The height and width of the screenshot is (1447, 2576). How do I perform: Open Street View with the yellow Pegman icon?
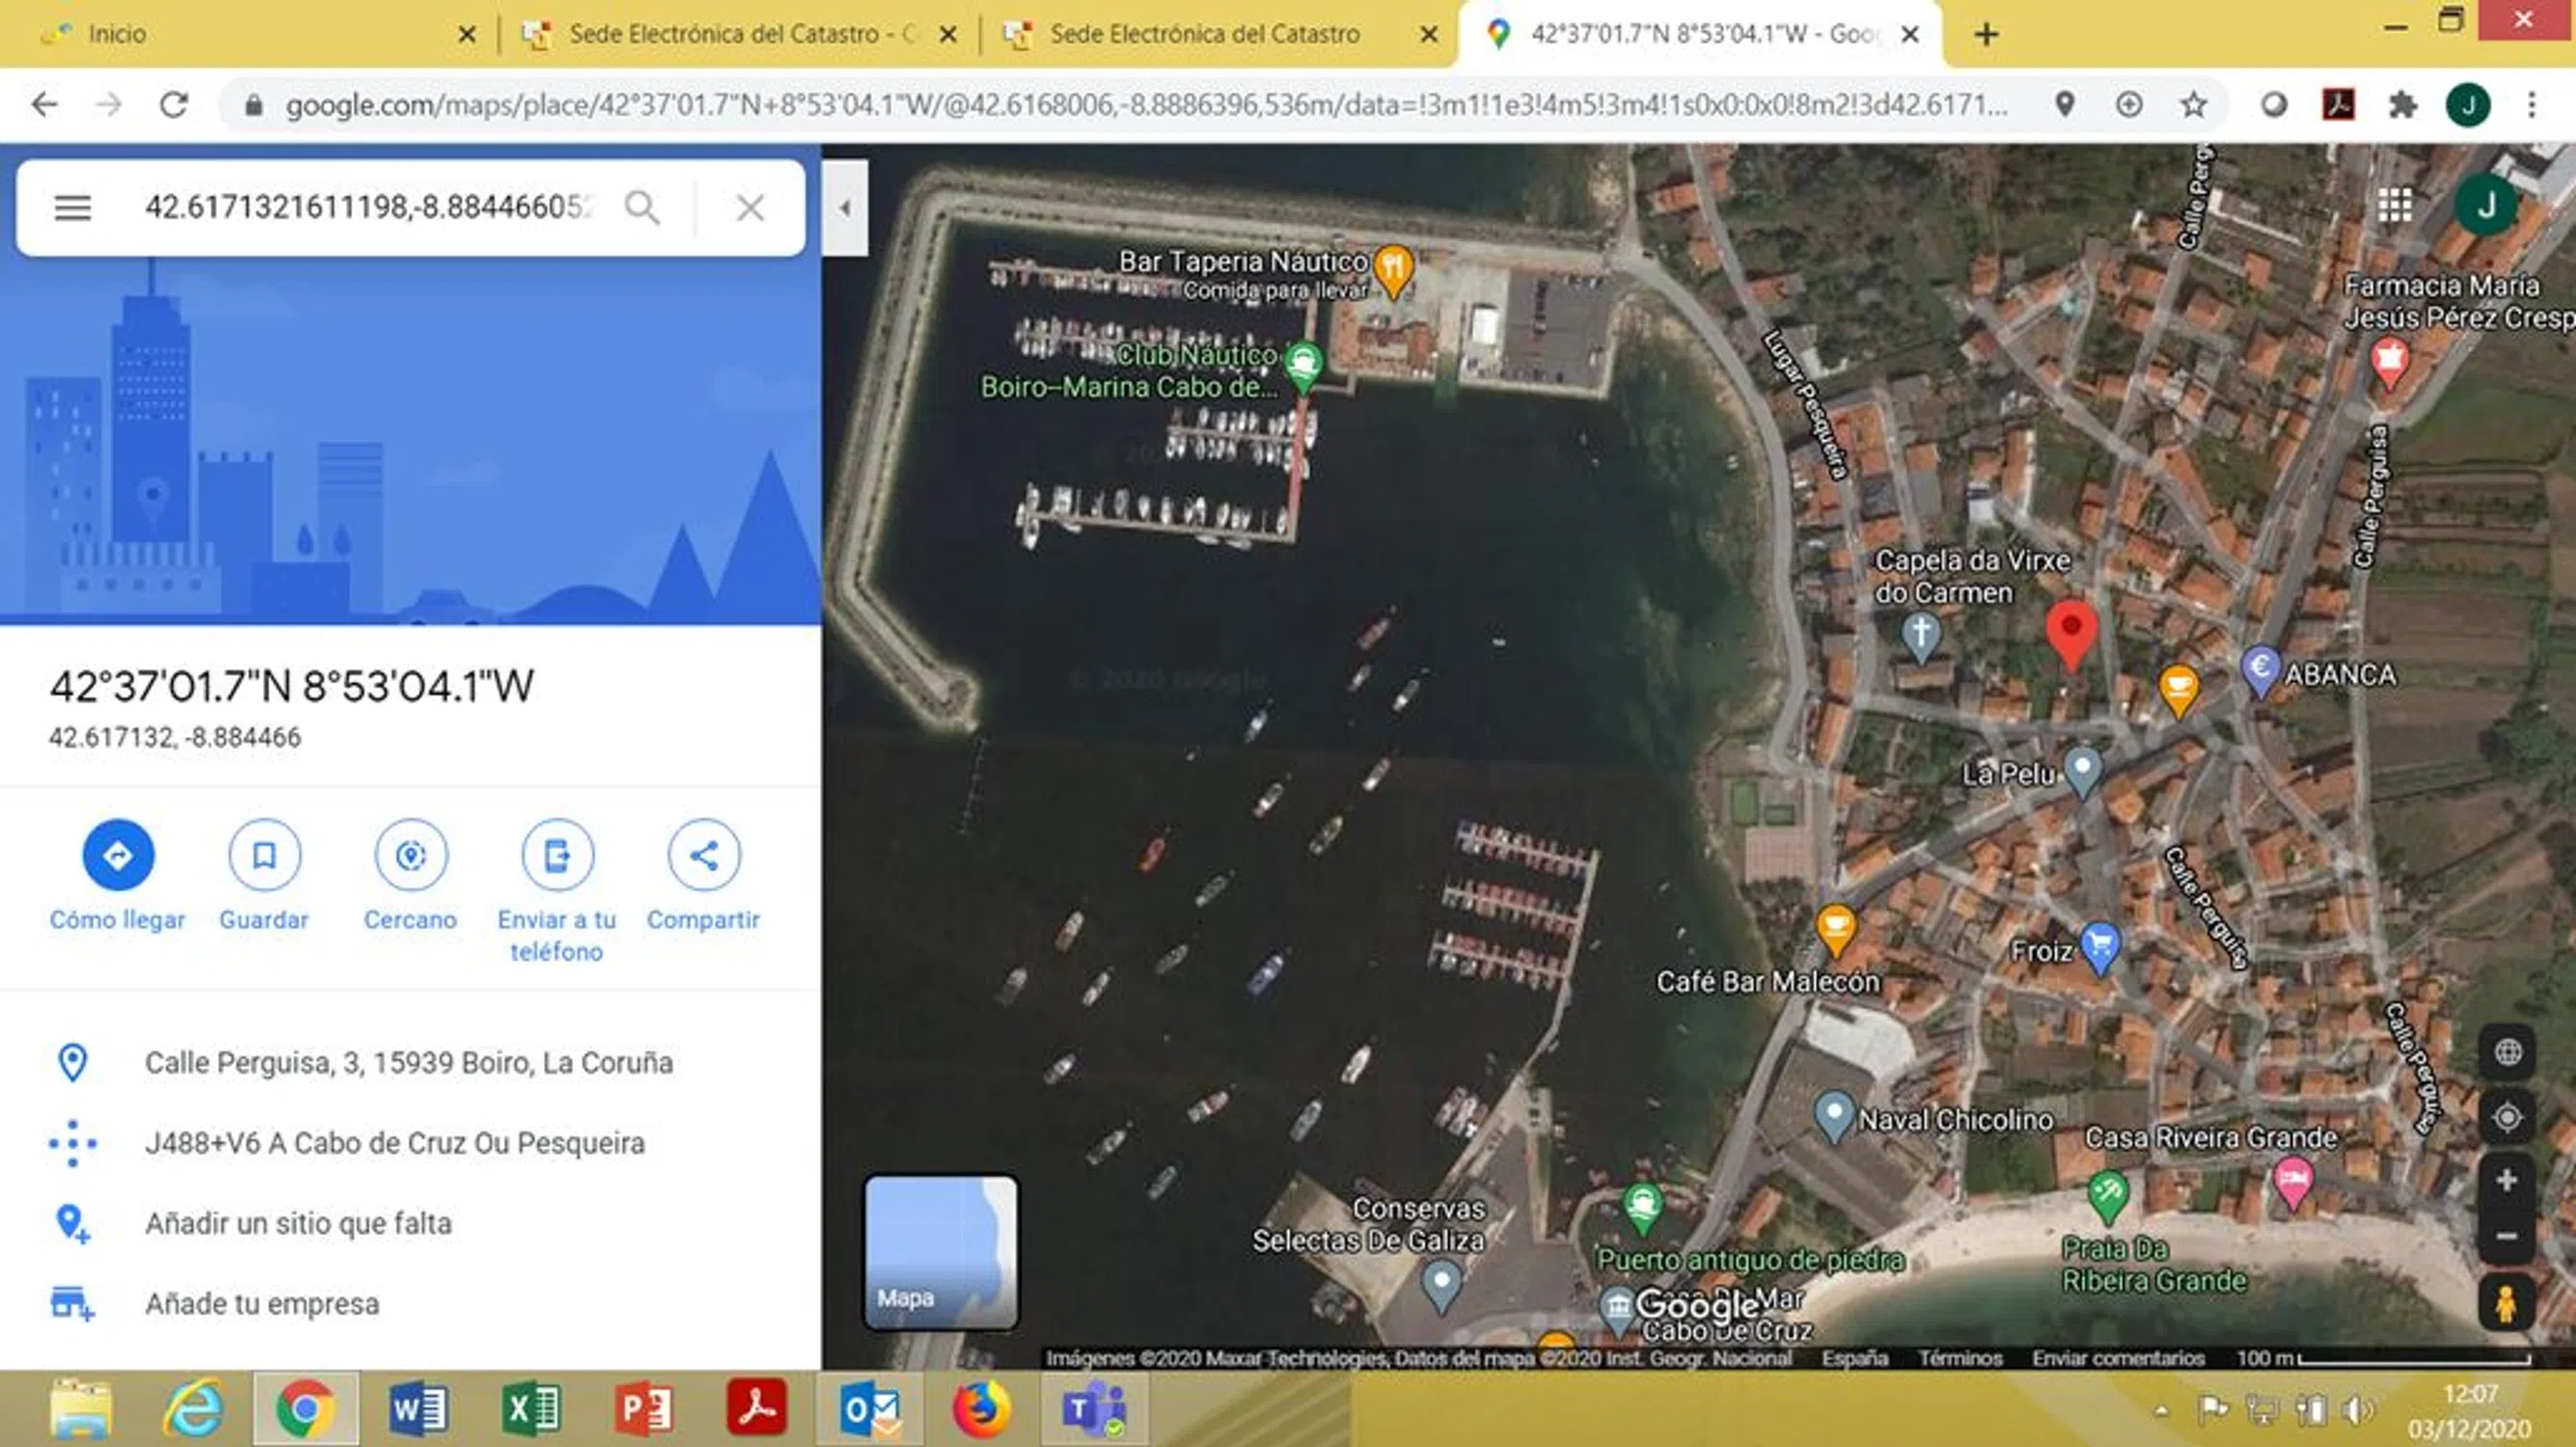(2505, 1304)
